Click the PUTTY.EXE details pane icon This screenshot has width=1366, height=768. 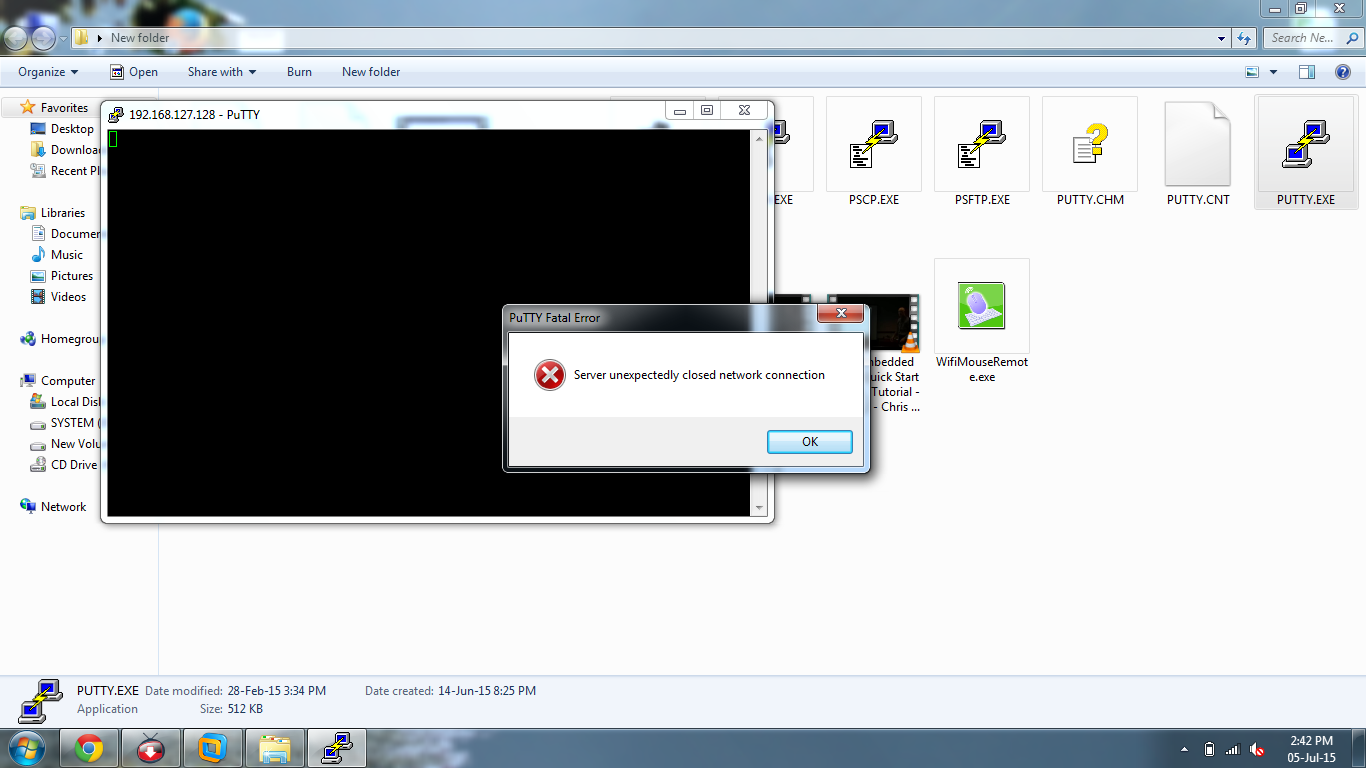pyautogui.click(x=40, y=701)
